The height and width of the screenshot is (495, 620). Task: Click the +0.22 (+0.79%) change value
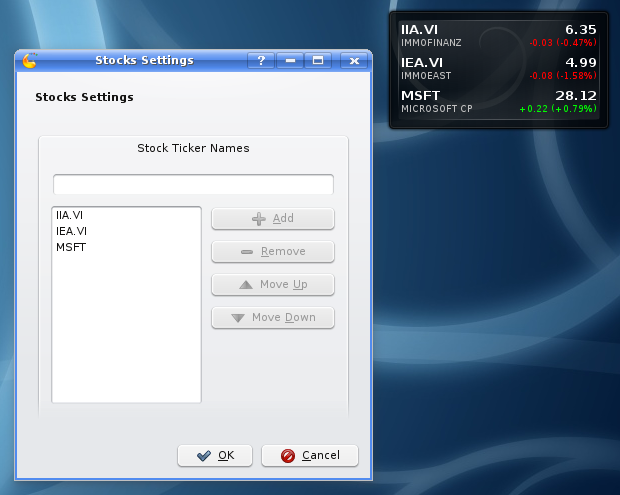pyautogui.click(x=558, y=109)
